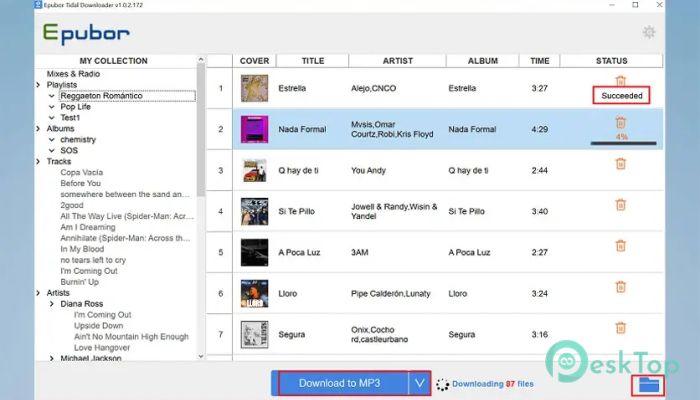Select the 2good track

72,205
